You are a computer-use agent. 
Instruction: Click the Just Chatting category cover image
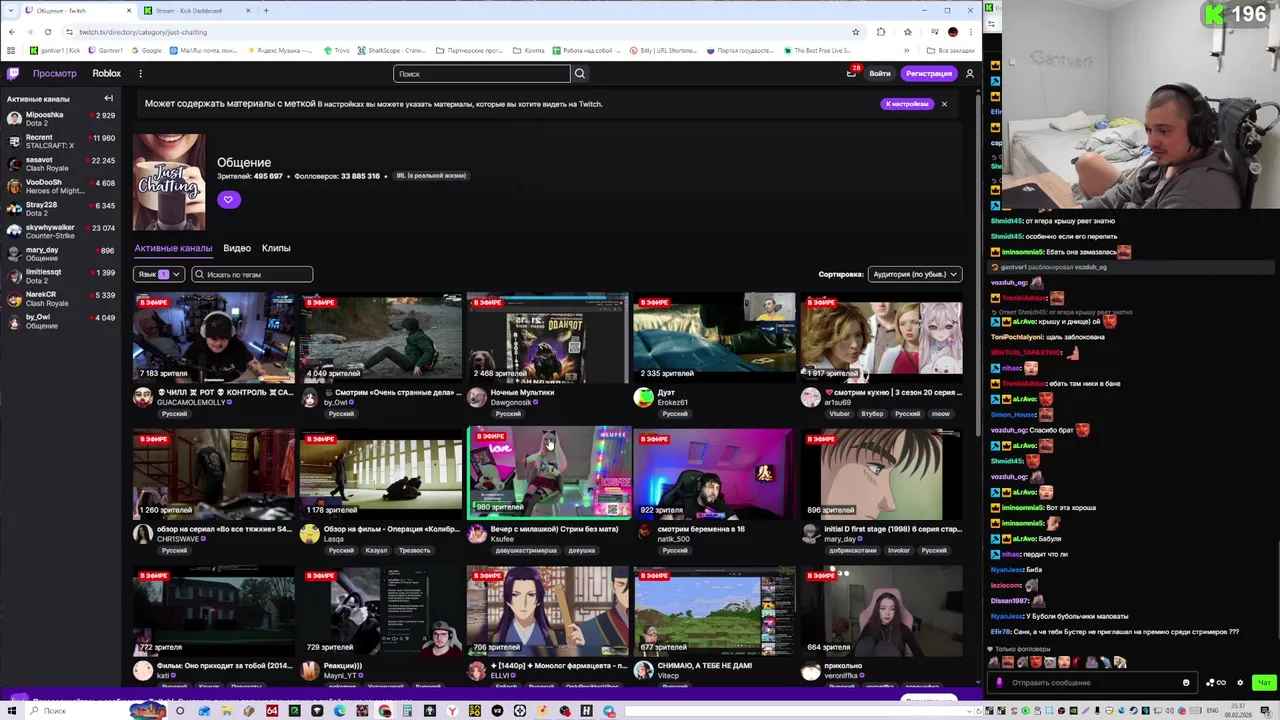tap(169, 182)
